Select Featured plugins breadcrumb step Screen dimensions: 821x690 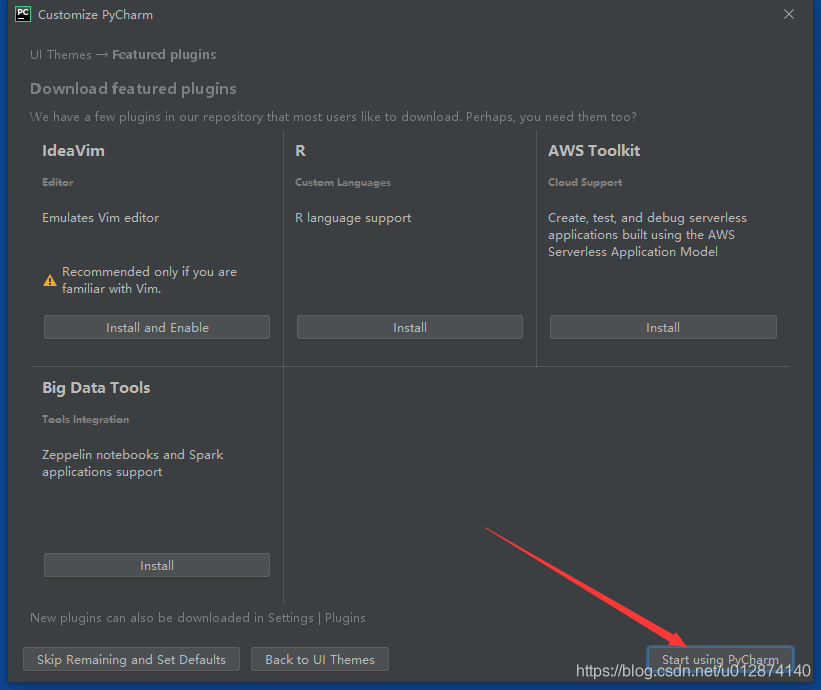point(164,54)
